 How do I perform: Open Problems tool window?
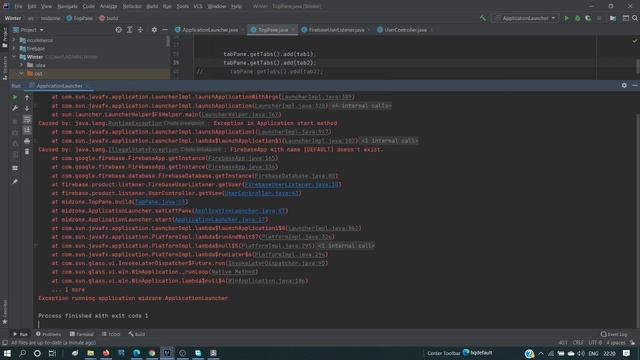click(x=48, y=334)
